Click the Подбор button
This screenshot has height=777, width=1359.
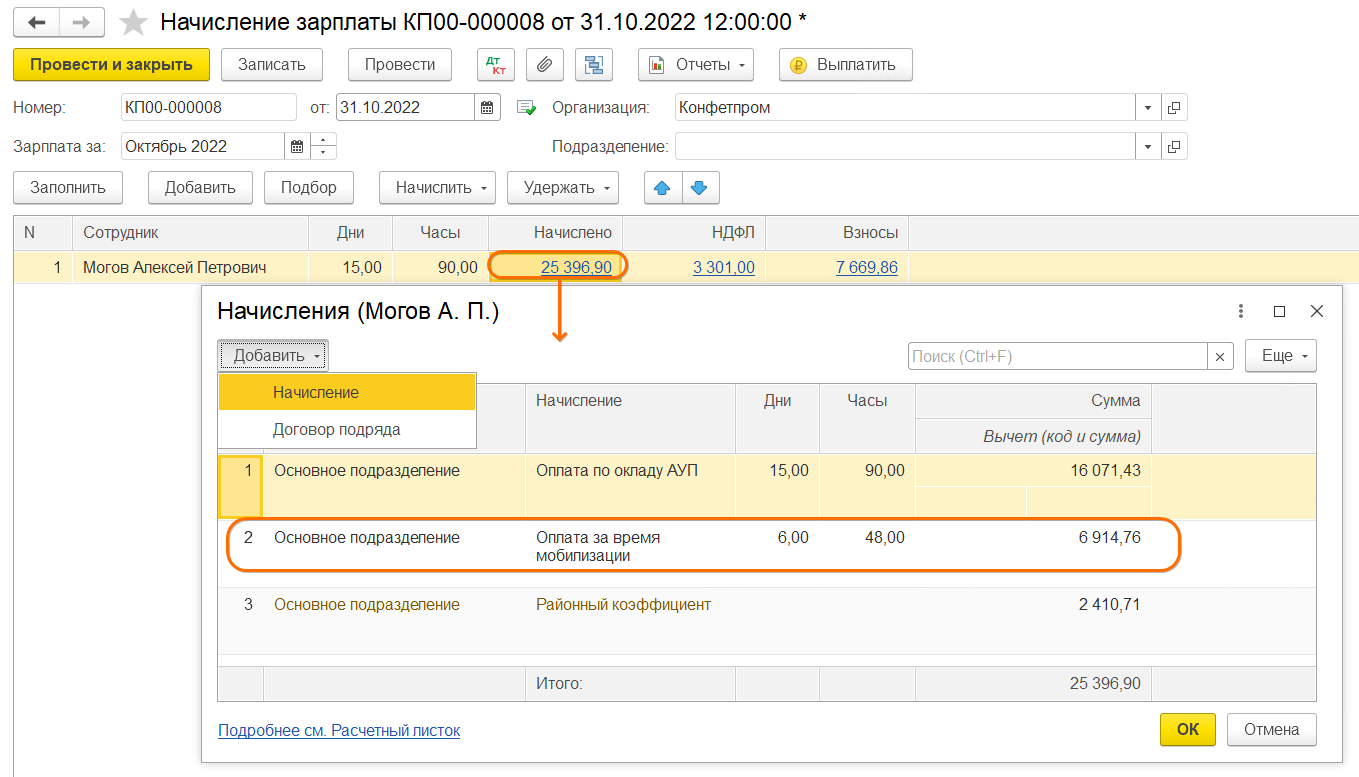309,187
